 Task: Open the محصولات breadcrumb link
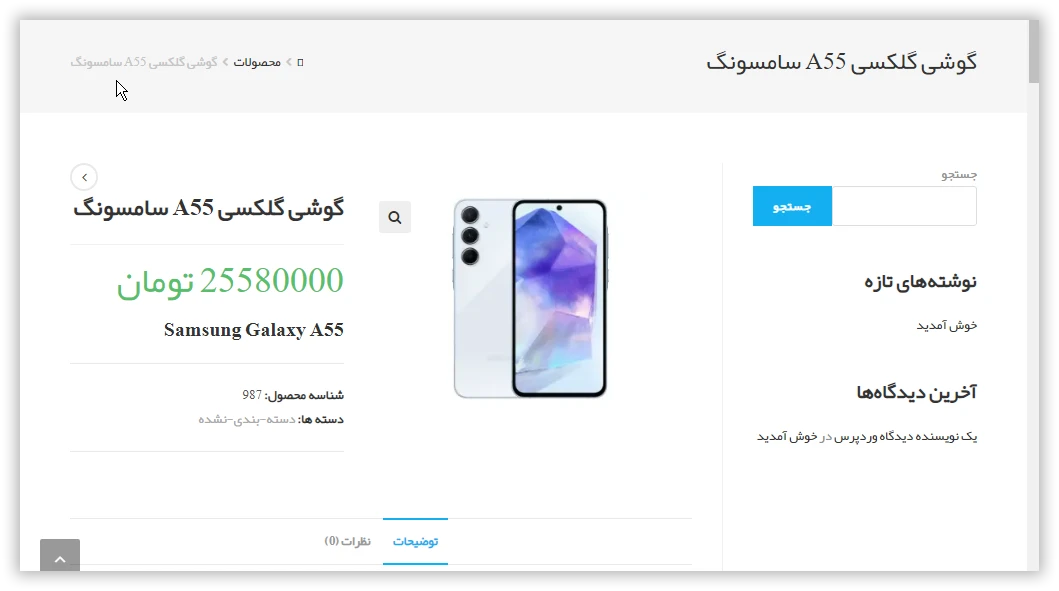pos(257,62)
